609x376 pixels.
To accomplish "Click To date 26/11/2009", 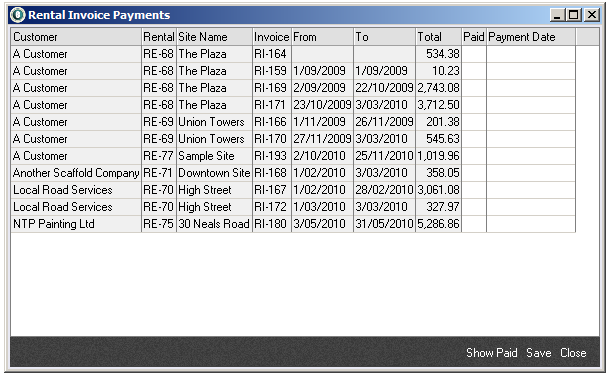I will coord(385,122).
